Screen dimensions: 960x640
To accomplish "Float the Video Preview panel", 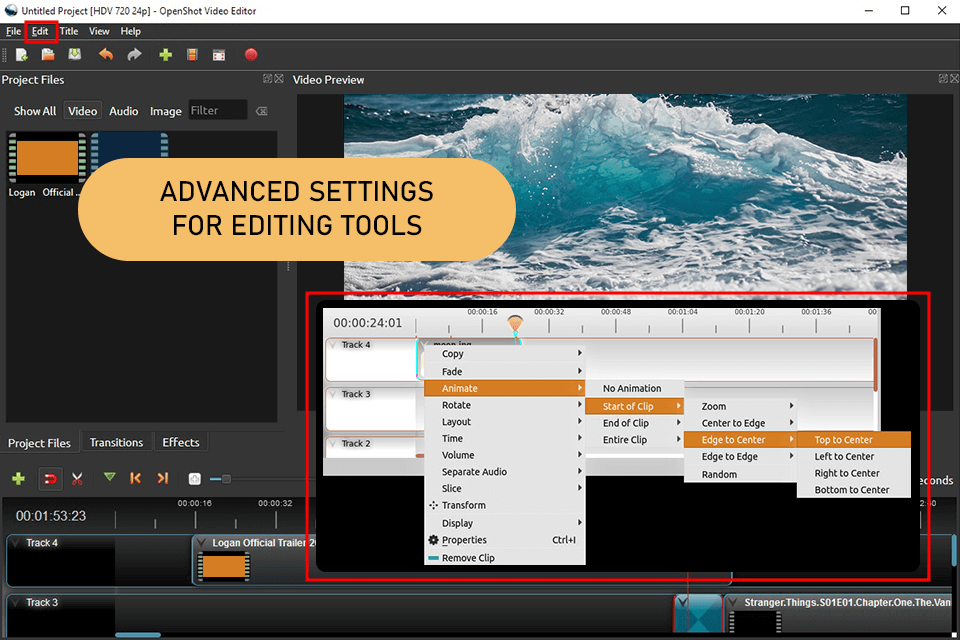I will click(x=943, y=78).
